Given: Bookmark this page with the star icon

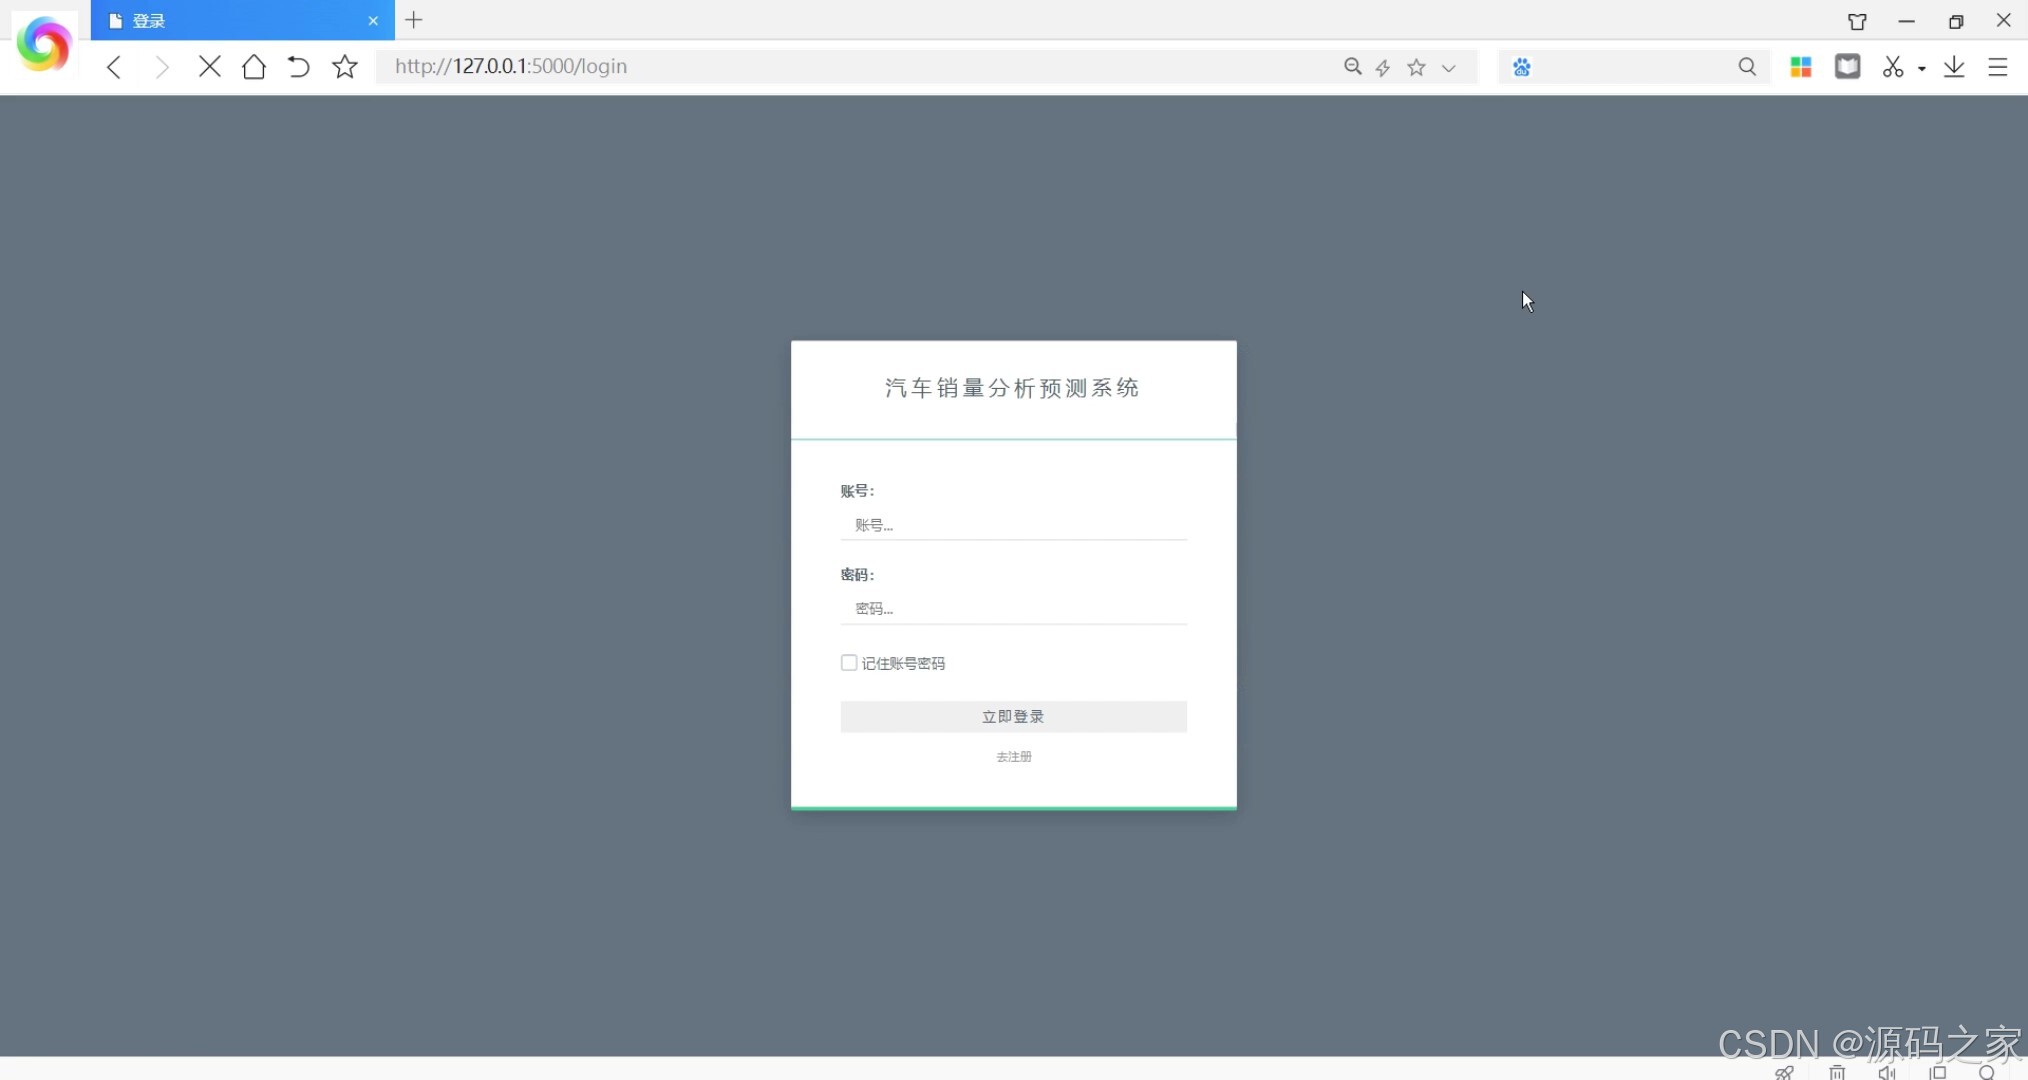Looking at the screenshot, I should click(344, 67).
